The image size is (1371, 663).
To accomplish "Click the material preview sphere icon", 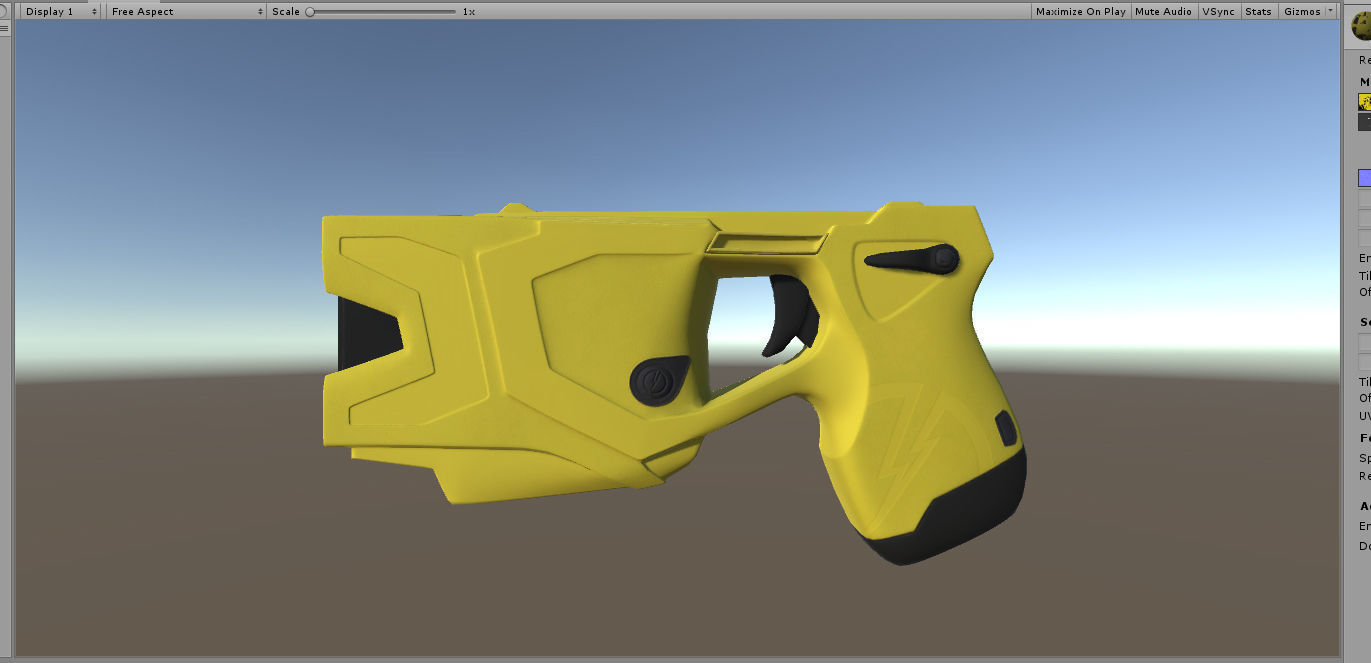I will 1363,27.
